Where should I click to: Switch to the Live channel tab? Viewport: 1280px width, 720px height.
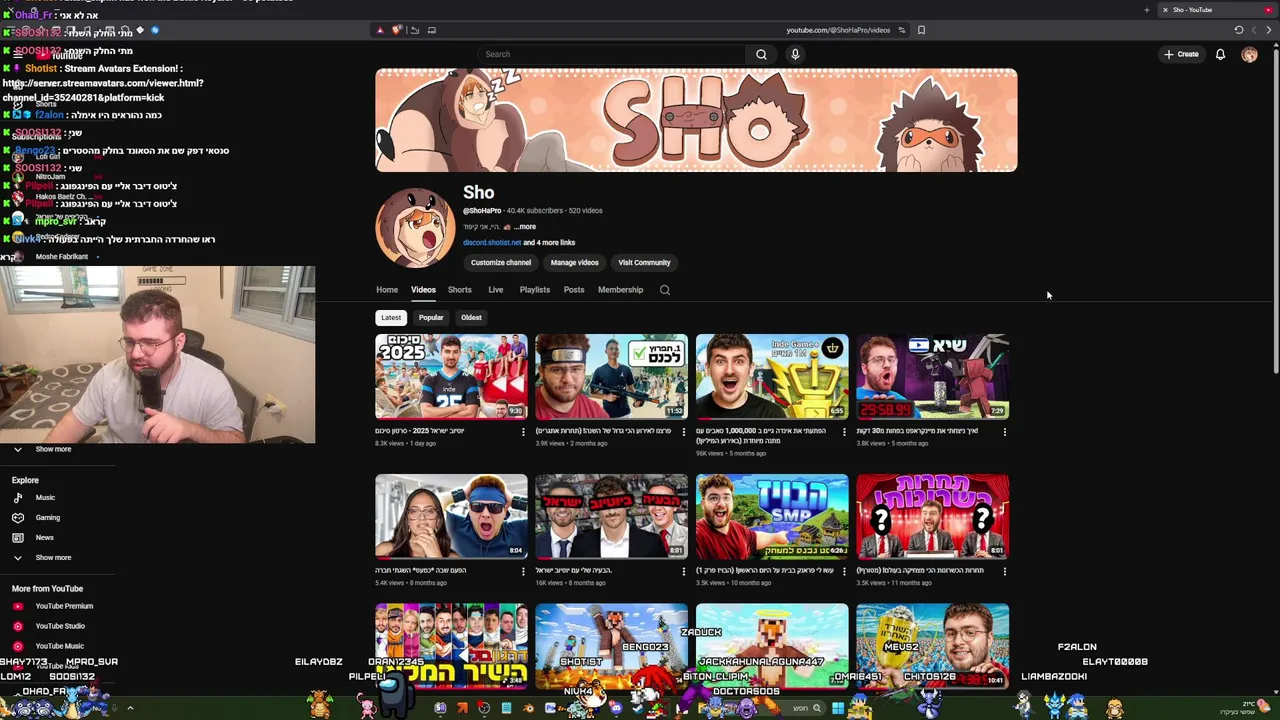(x=496, y=290)
